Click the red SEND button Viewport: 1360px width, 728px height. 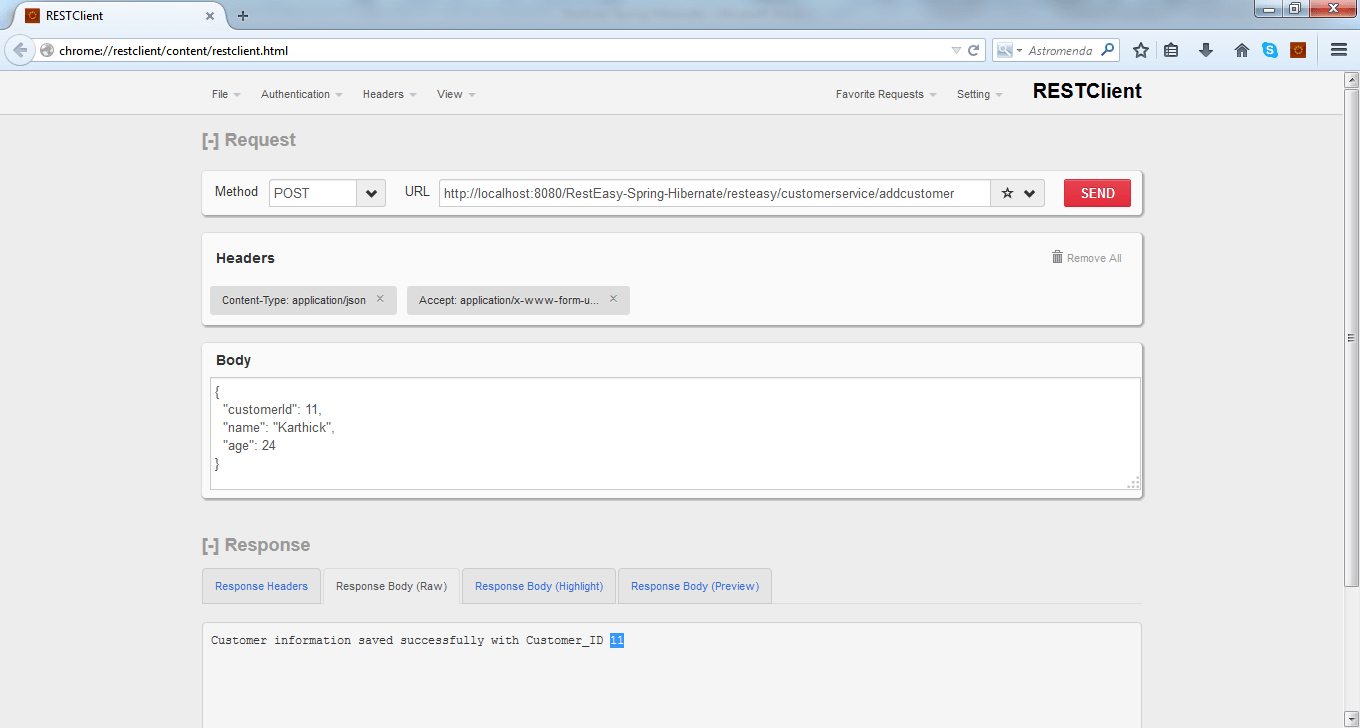pos(1097,192)
